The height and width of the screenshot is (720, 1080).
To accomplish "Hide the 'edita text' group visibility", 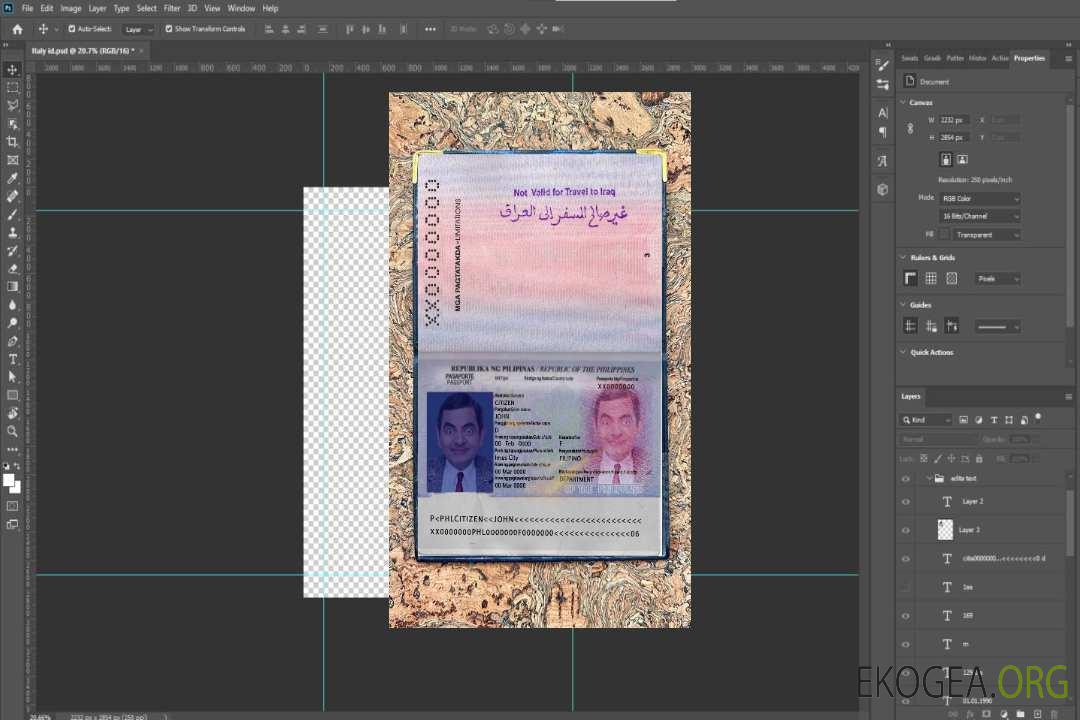I will point(906,479).
